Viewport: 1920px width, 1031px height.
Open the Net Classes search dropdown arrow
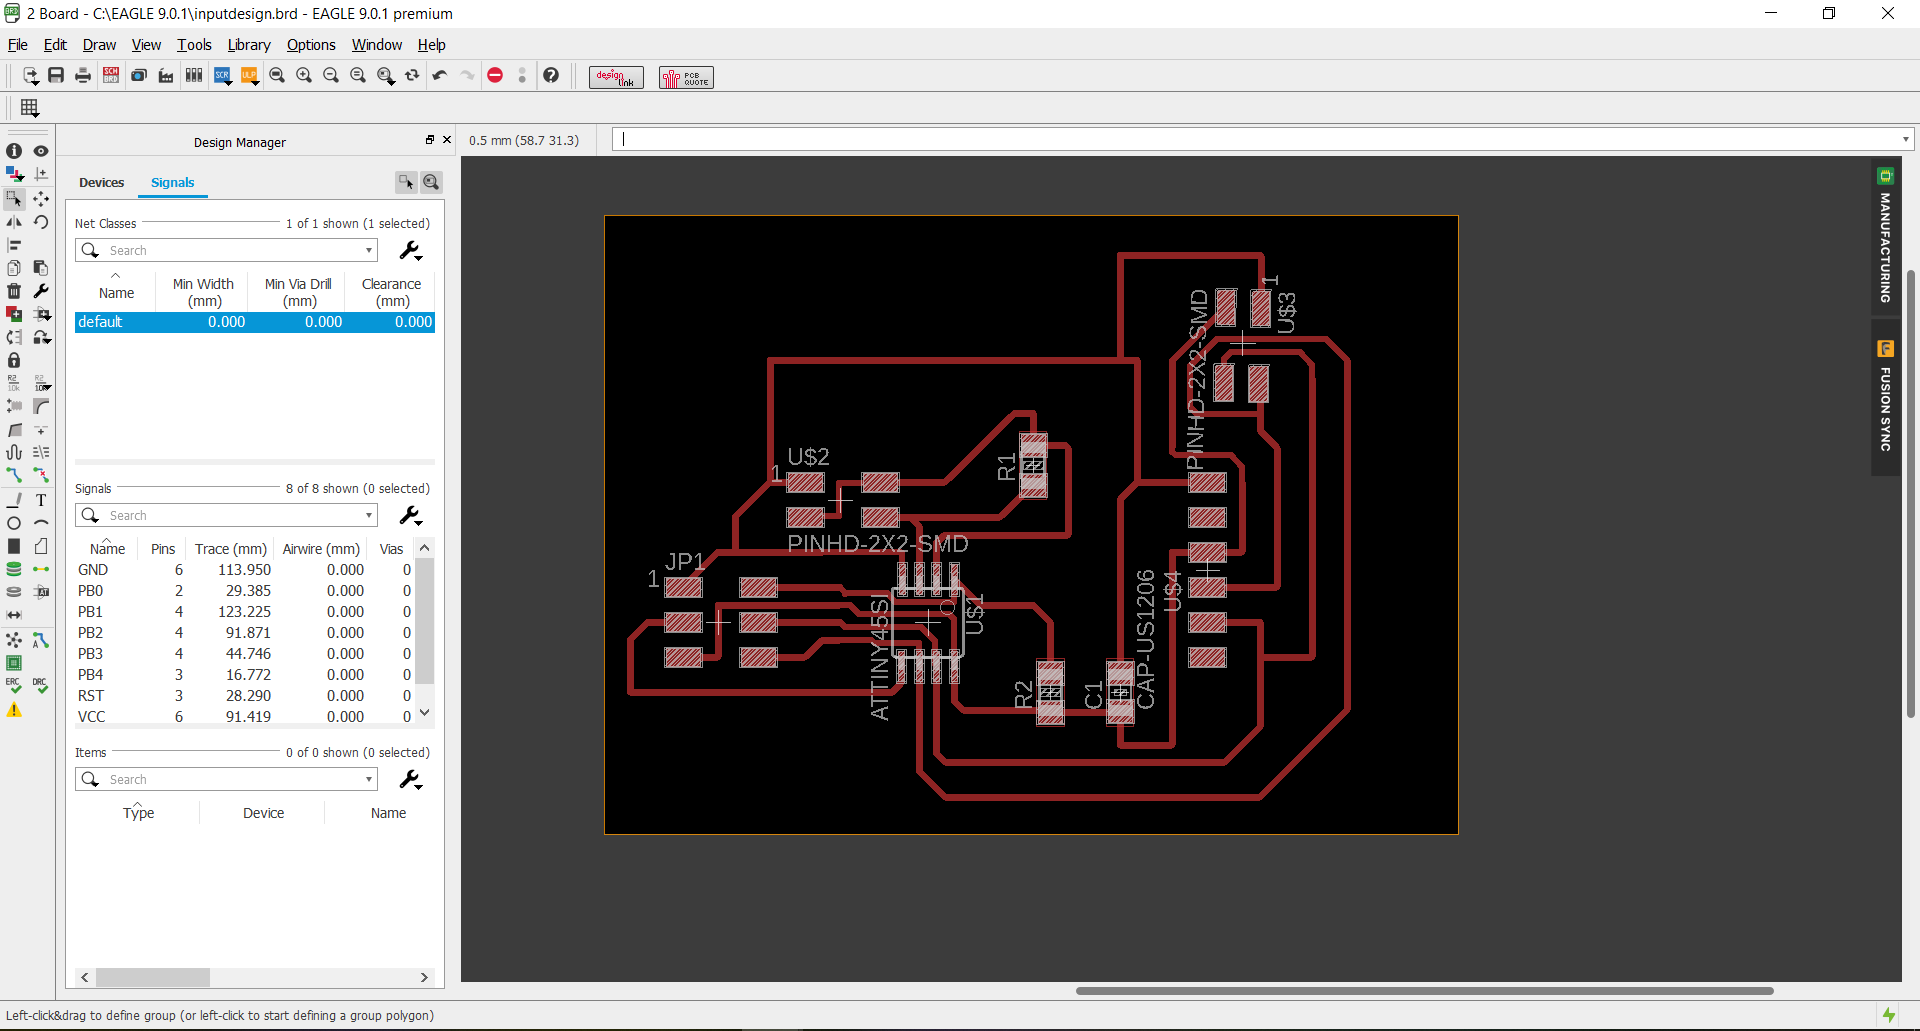[369, 250]
